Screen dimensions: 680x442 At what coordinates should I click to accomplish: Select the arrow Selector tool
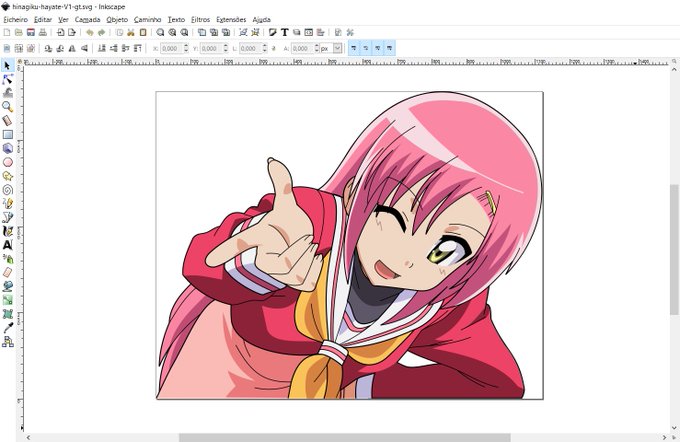click(7, 65)
